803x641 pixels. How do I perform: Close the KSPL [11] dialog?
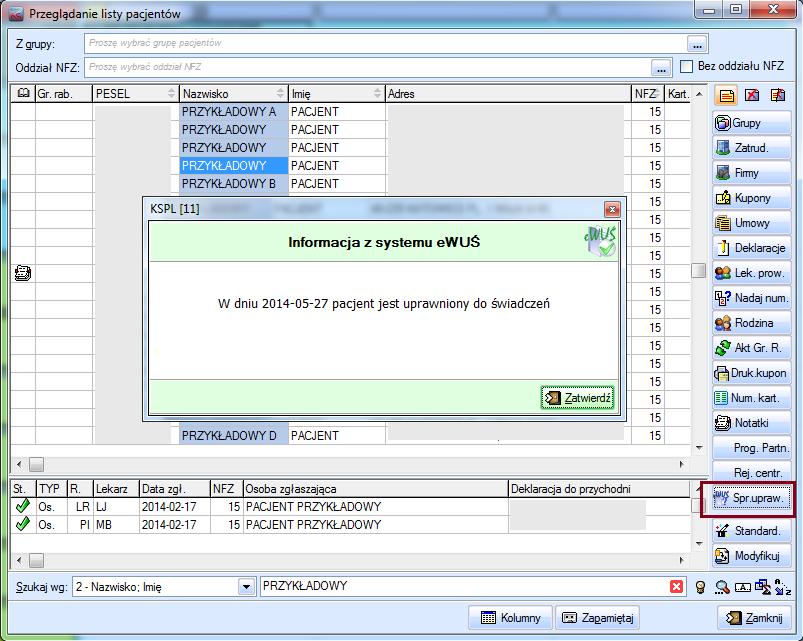click(612, 209)
